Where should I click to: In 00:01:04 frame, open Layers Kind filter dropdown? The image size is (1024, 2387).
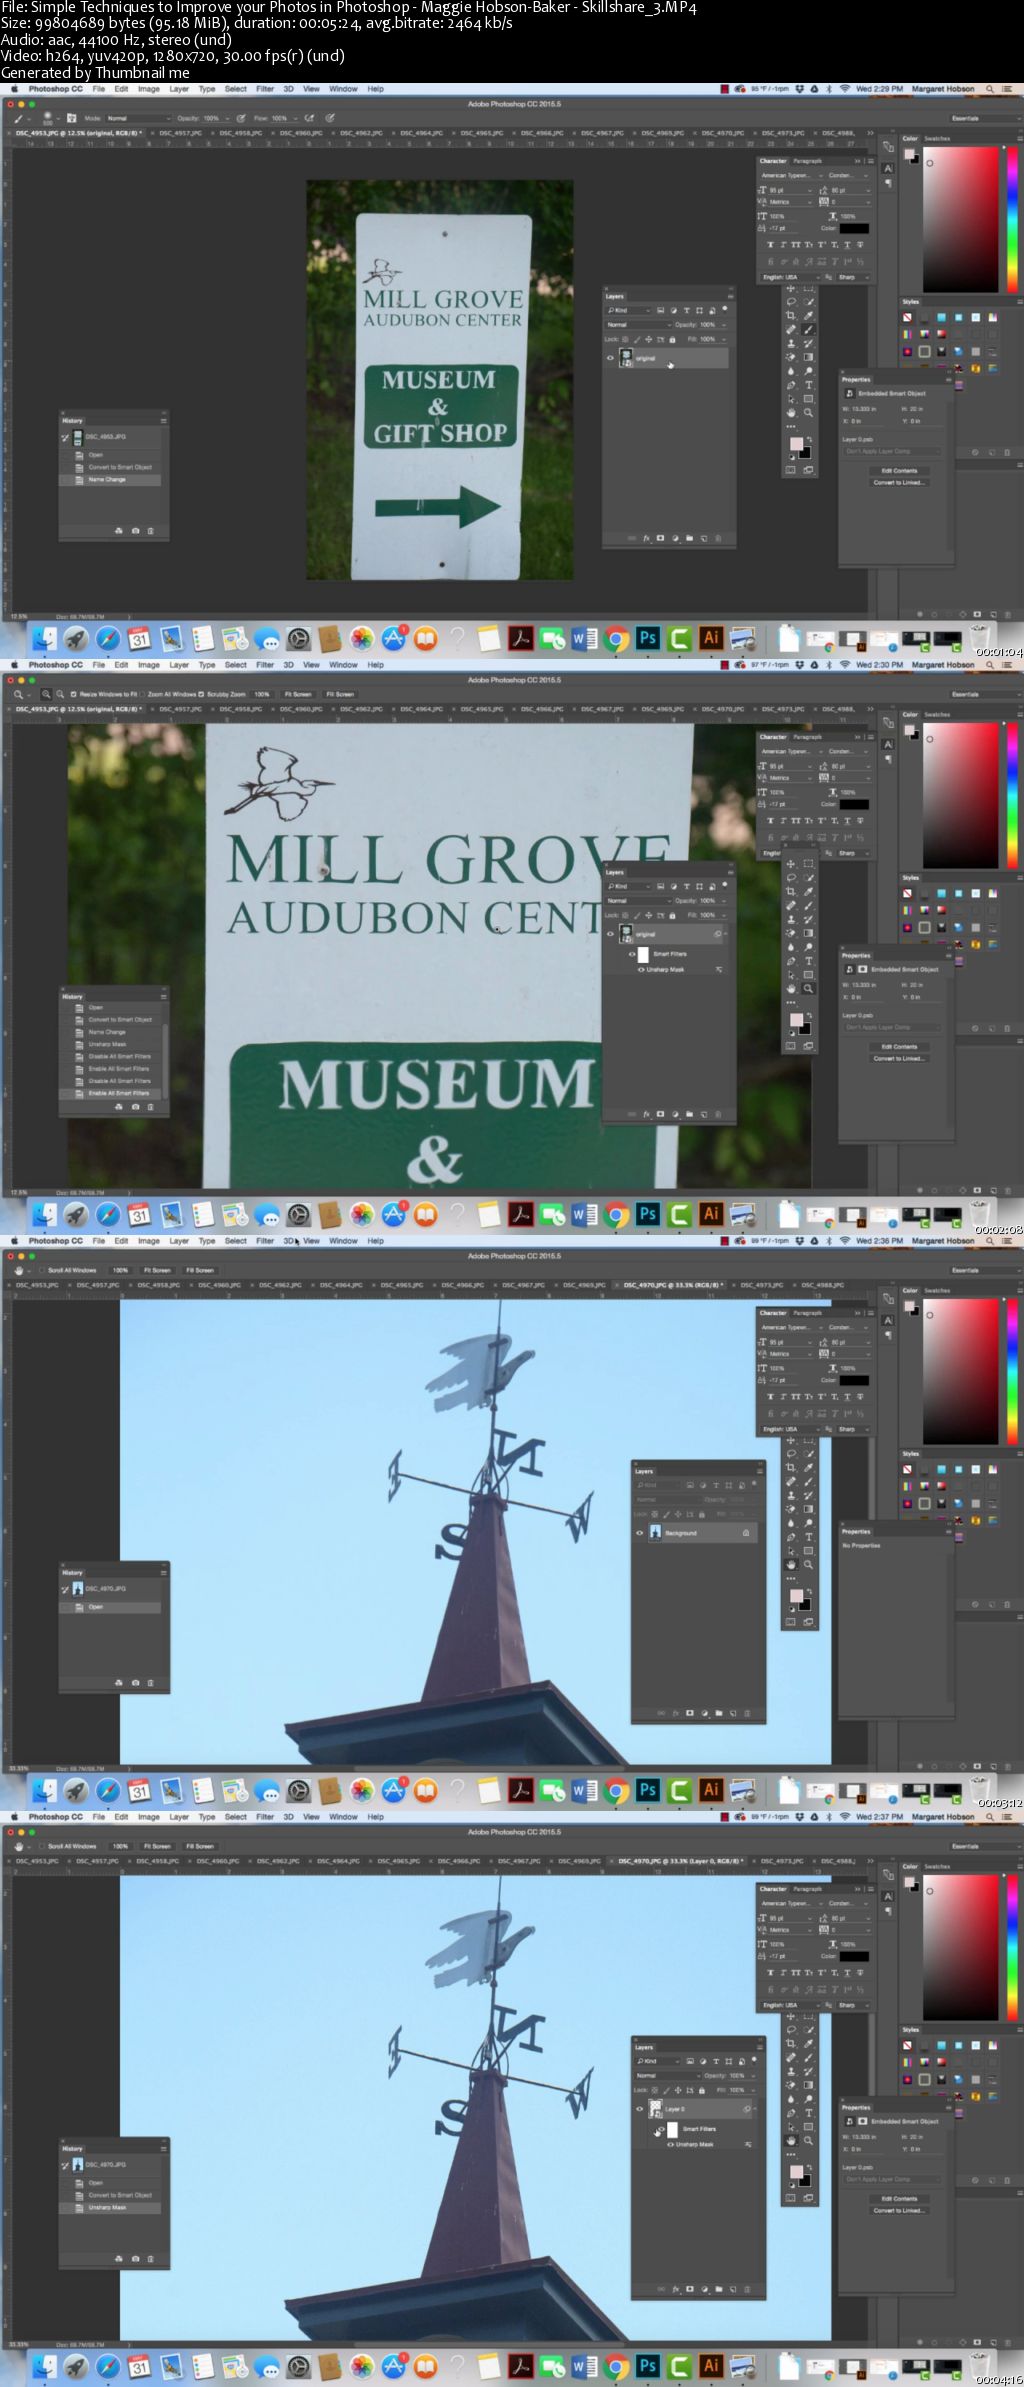pos(628,310)
